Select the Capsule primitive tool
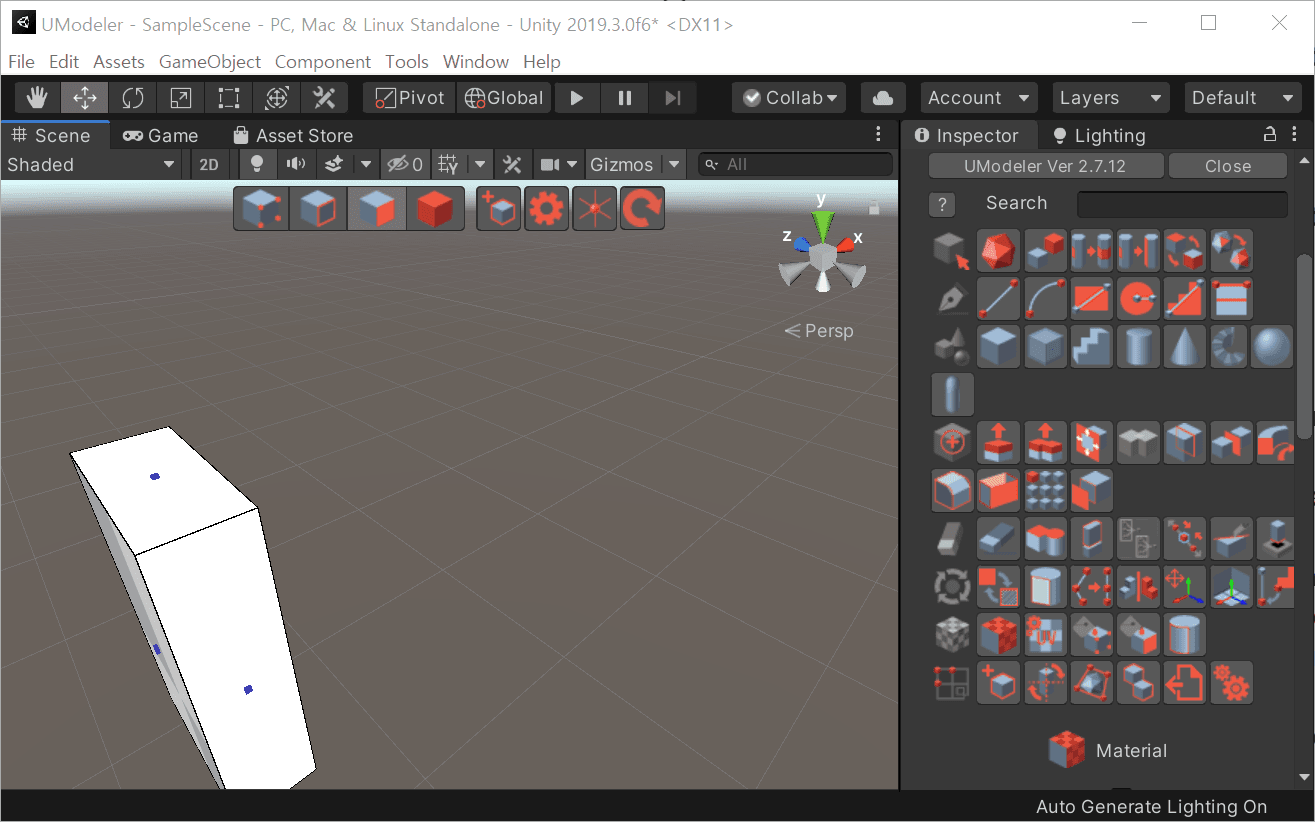The height and width of the screenshot is (822, 1315). [x=952, y=393]
